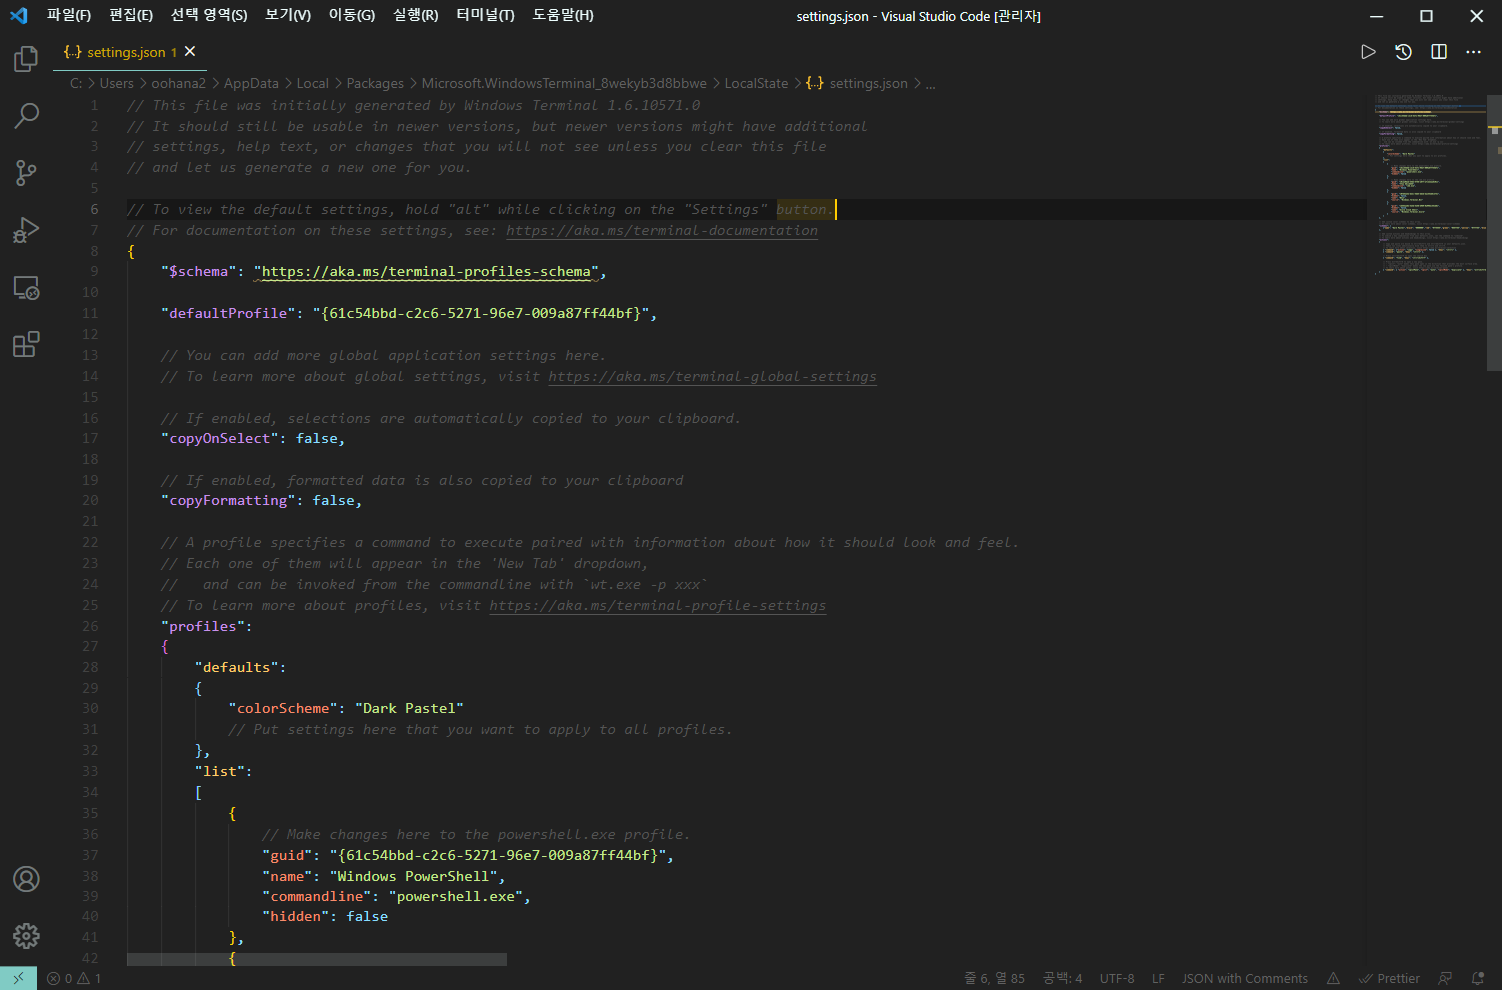Open the More Actions ellipsis menu

point(1473,52)
